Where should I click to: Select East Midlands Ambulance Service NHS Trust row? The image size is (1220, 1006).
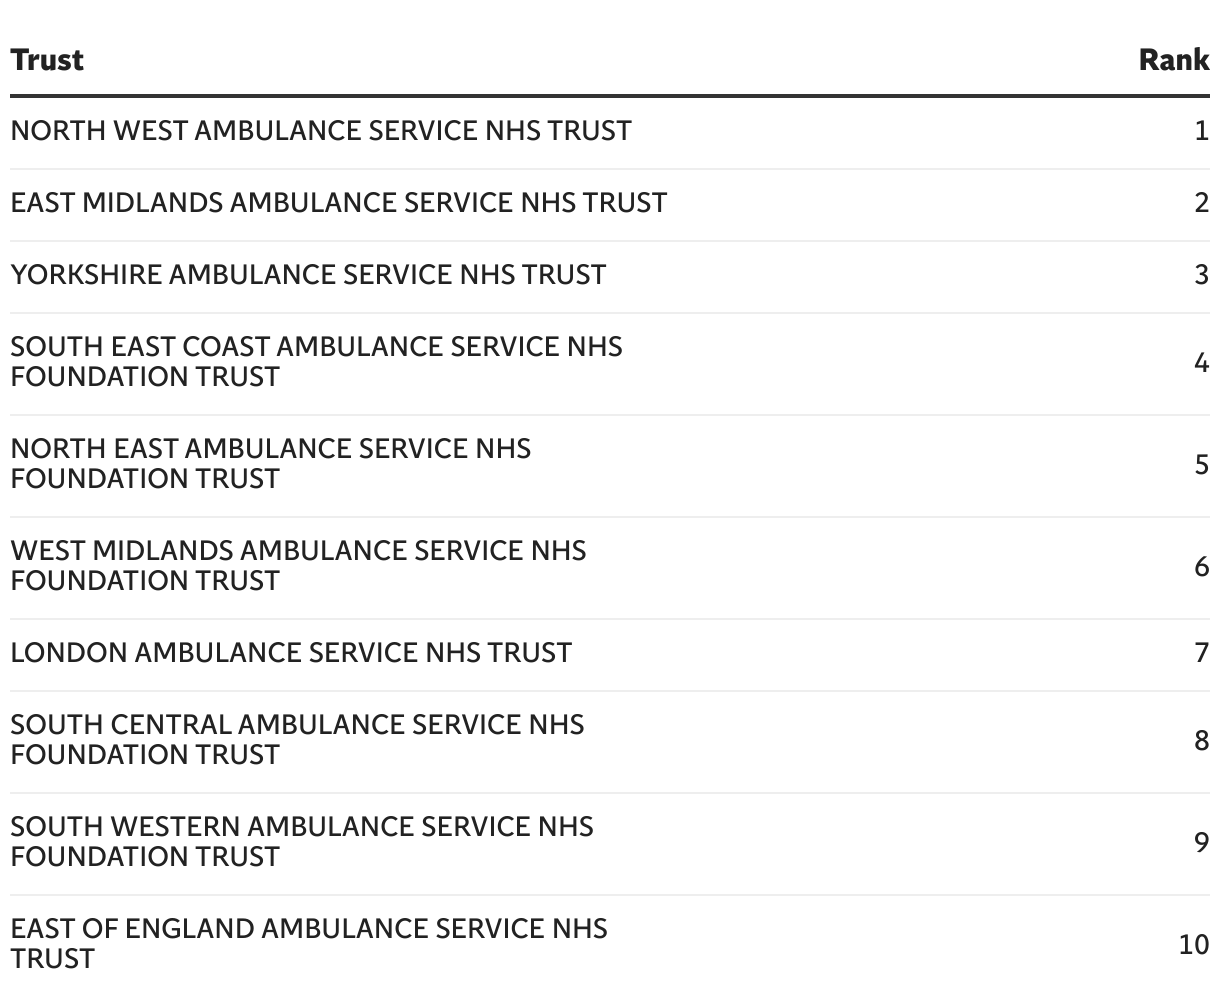click(x=610, y=203)
